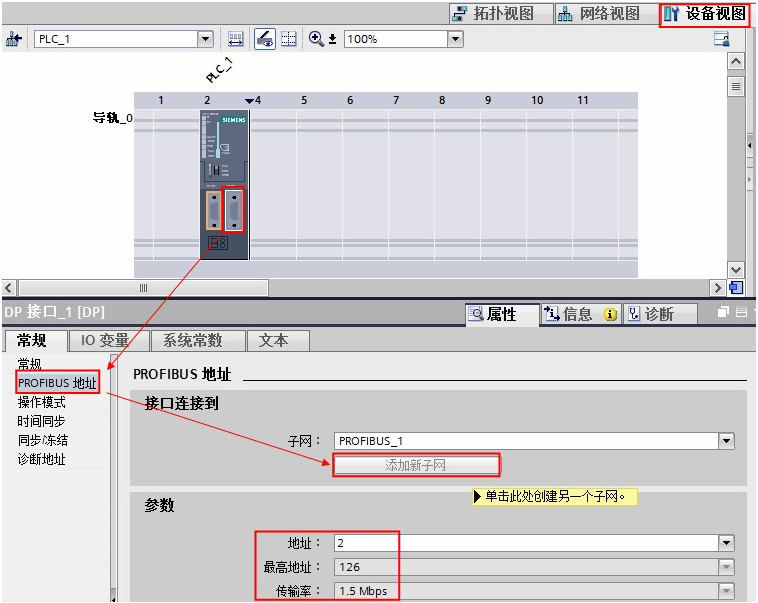Viewport: 758px width, 603px height.
Task: Click the zoom magnifier icon
Action: point(316,39)
